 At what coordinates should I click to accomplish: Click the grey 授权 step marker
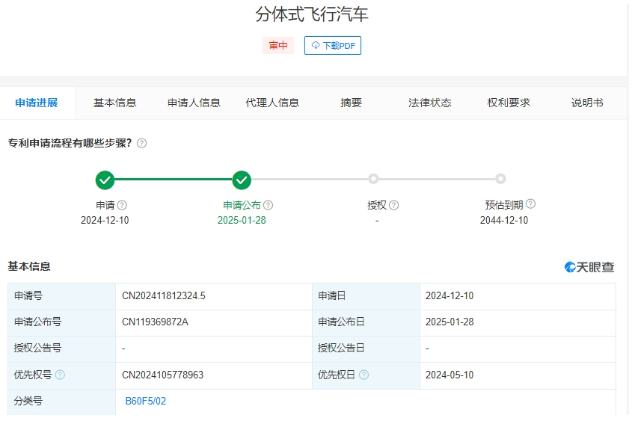(x=373, y=180)
